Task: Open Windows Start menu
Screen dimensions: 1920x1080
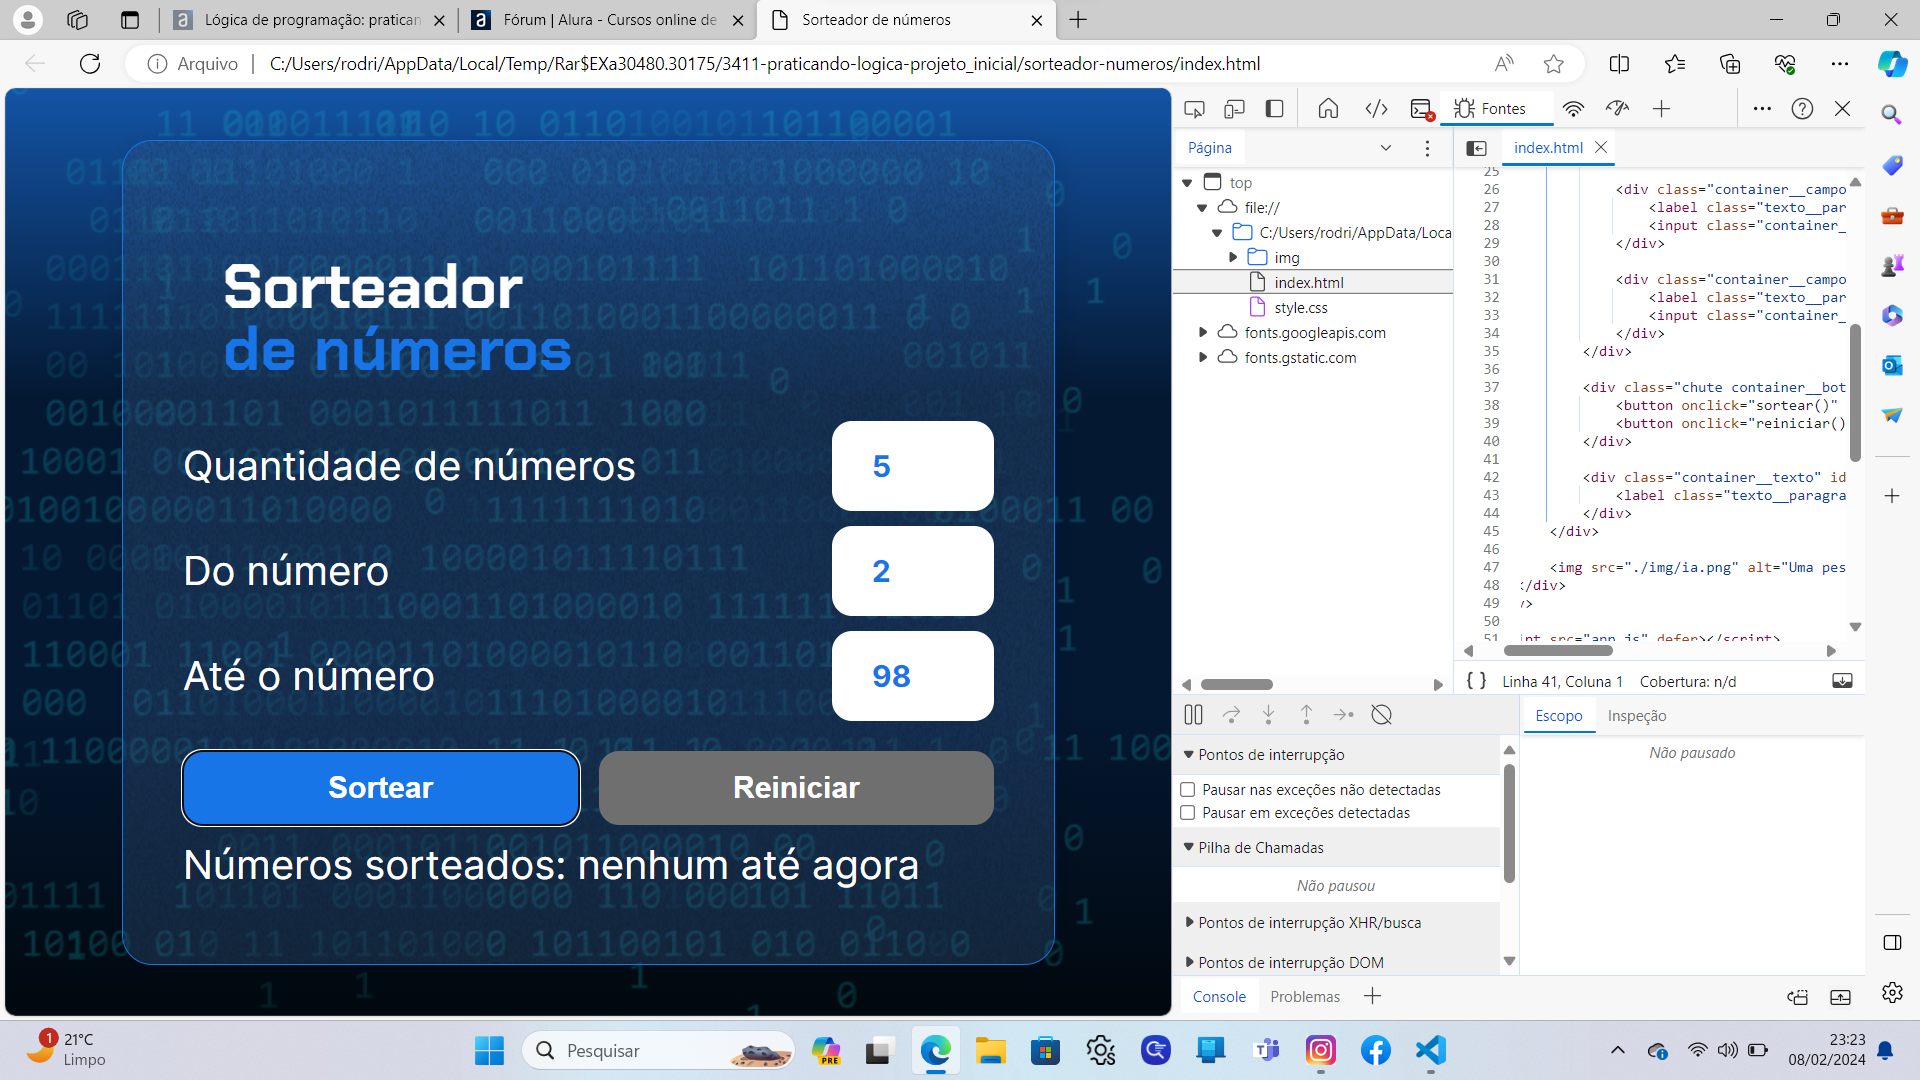Action: (489, 1050)
